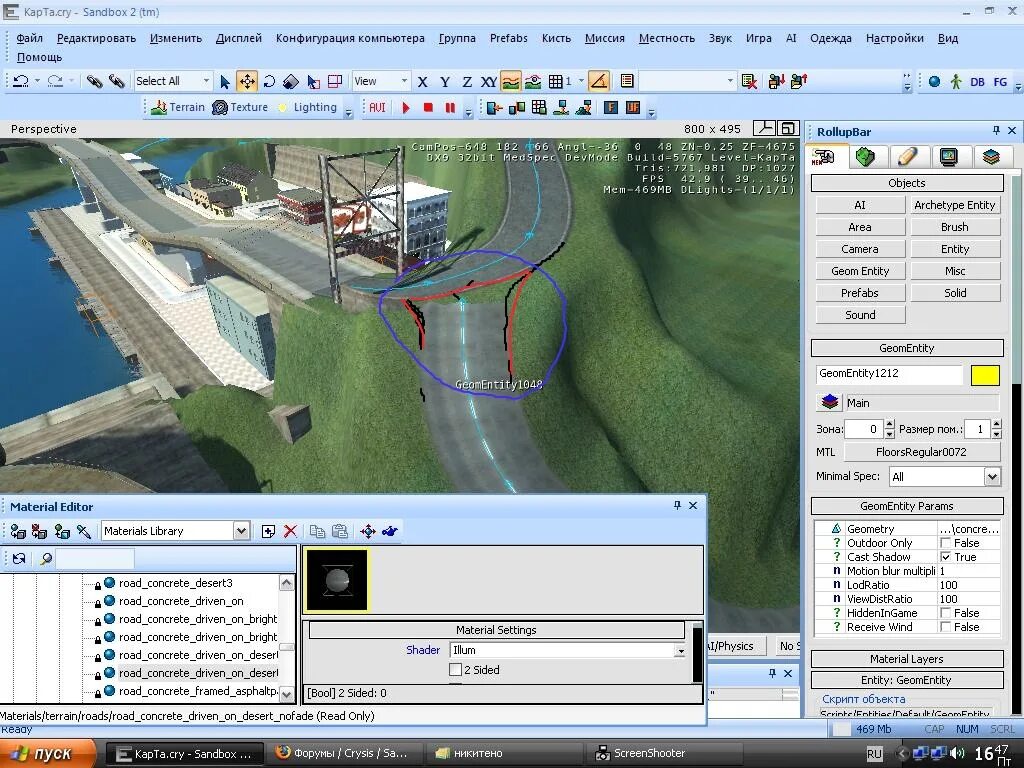Click the Undo arrow icon
This screenshot has width=1024, height=768.
(x=21, y=81)
